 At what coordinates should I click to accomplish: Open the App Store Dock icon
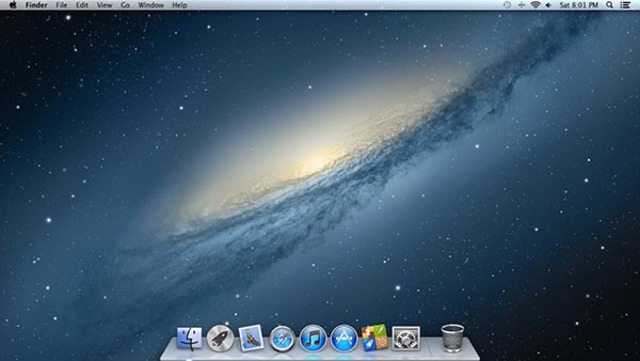344,338
